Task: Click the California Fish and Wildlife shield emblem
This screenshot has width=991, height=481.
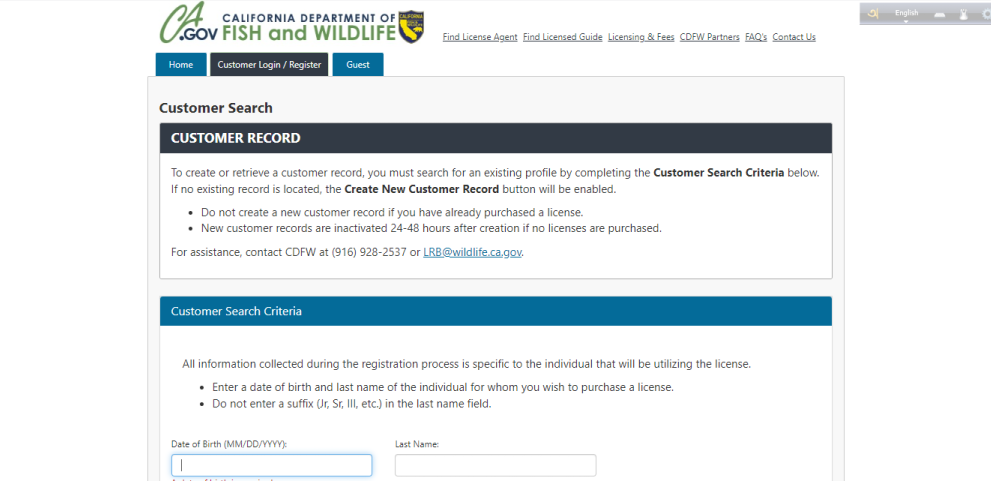Action: 411,26
